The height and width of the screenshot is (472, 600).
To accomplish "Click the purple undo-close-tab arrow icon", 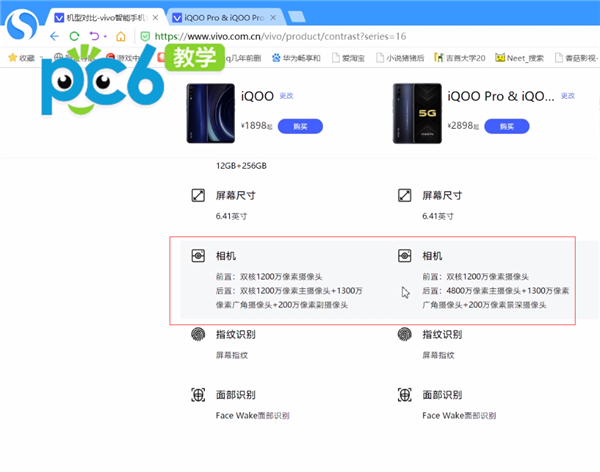I will click(94, 36).
